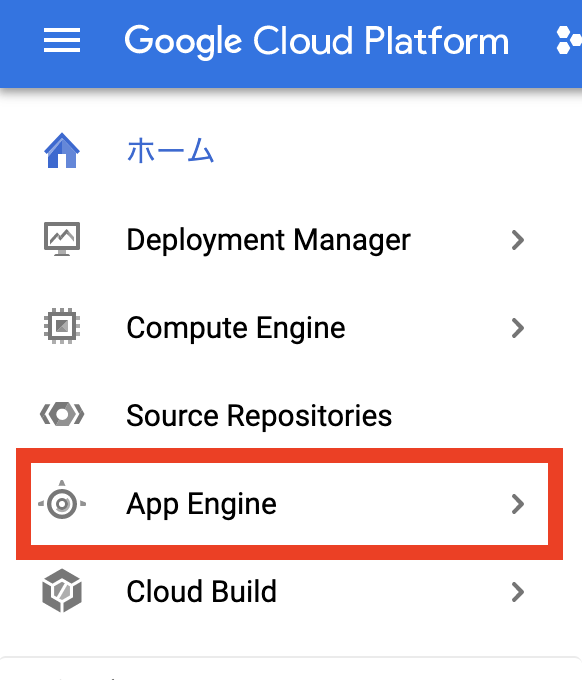
Task: Open Cloud Build menu item
Action: tap(201, 592)
